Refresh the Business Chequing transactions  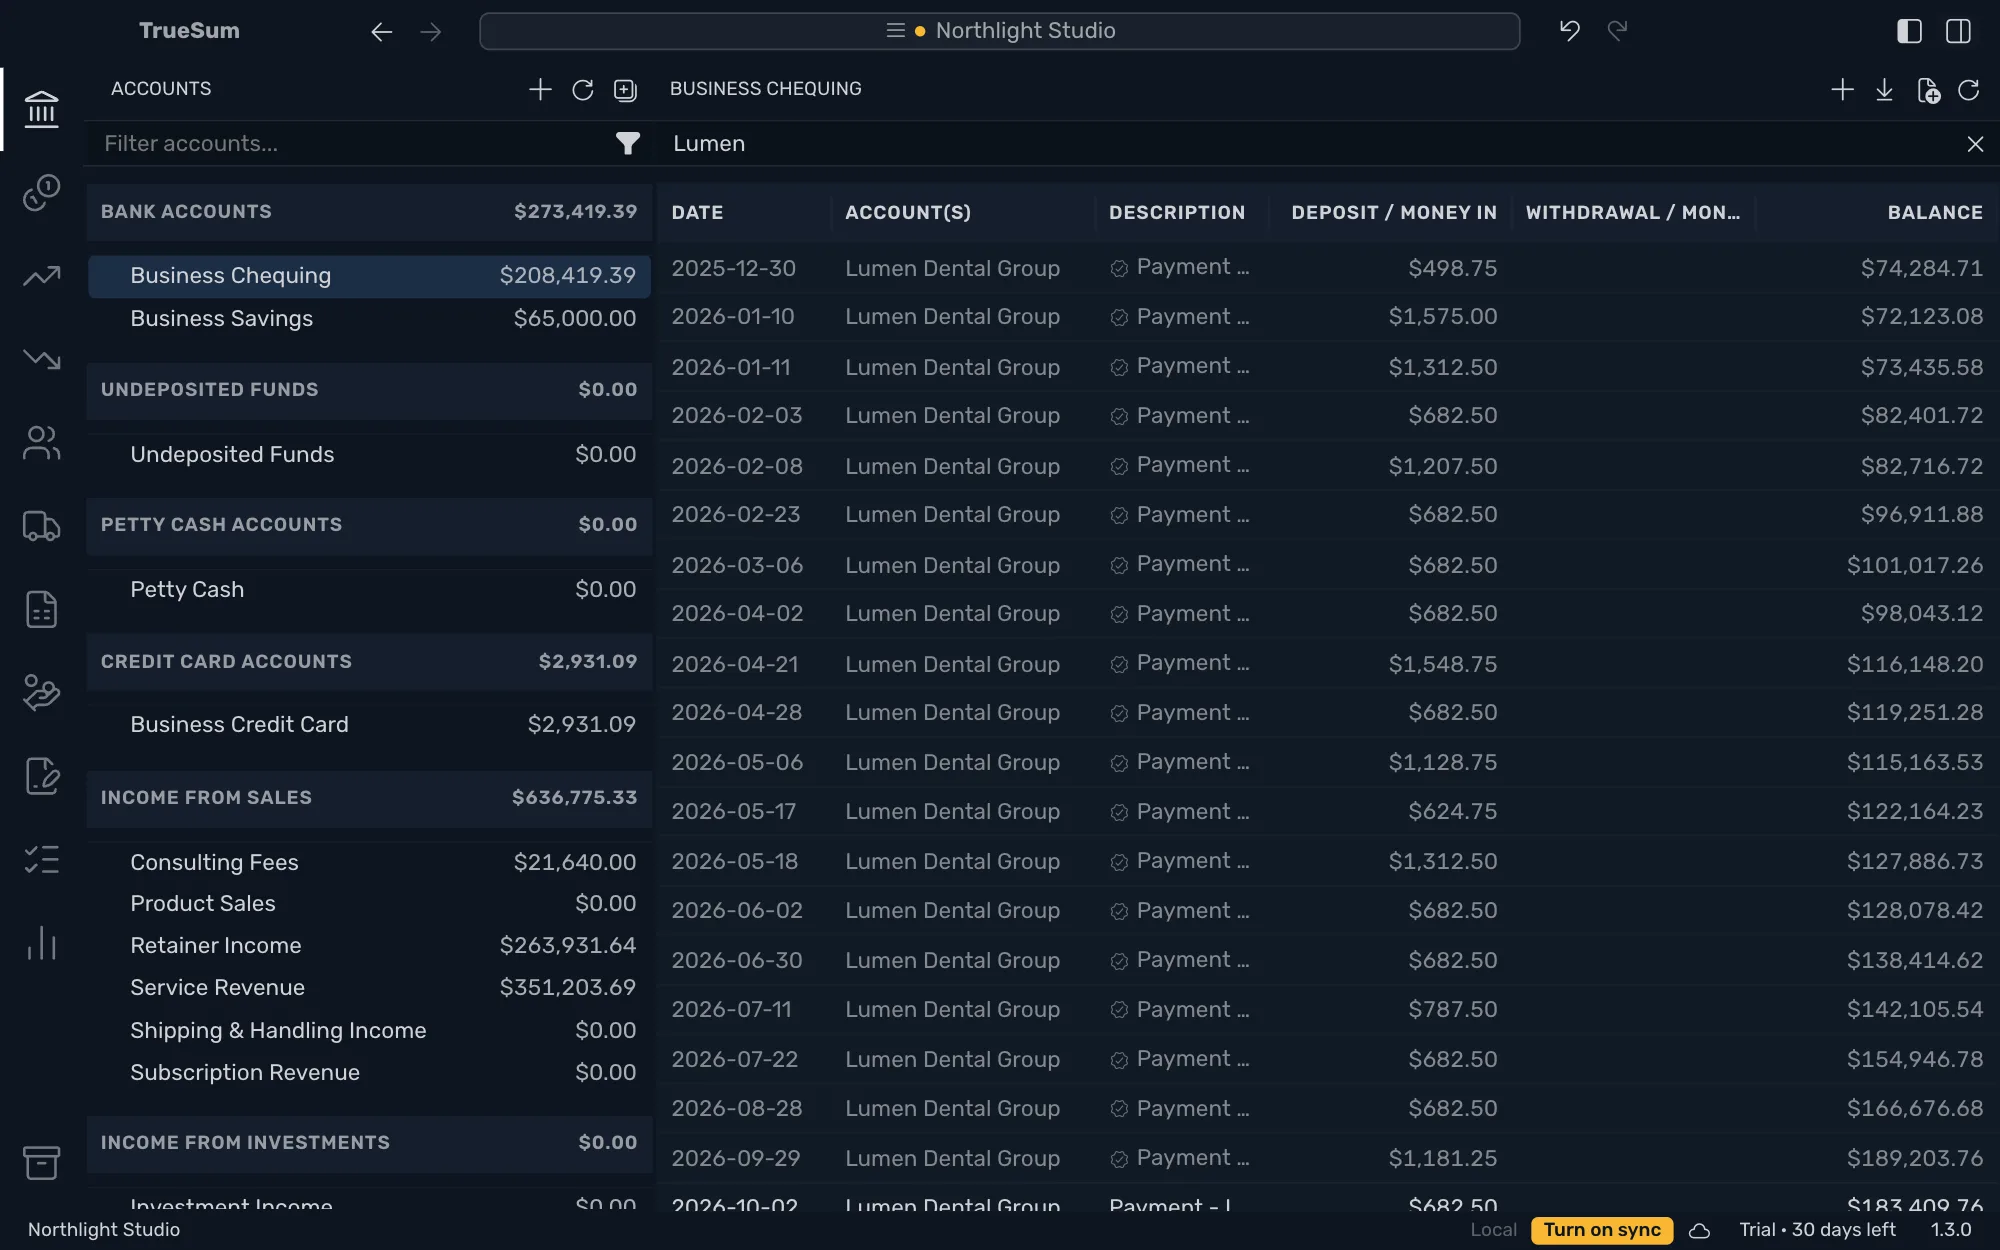pos(1969,90)
